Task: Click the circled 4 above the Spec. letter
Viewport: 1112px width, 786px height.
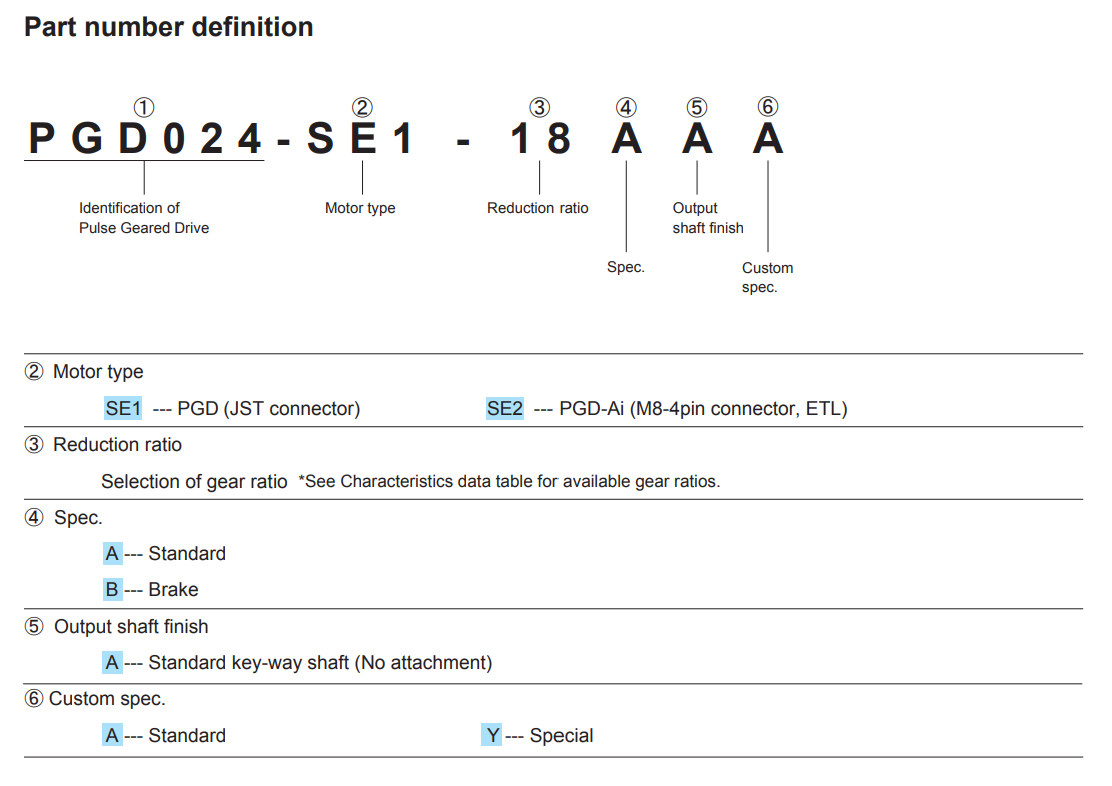Action: click(626, 108)
